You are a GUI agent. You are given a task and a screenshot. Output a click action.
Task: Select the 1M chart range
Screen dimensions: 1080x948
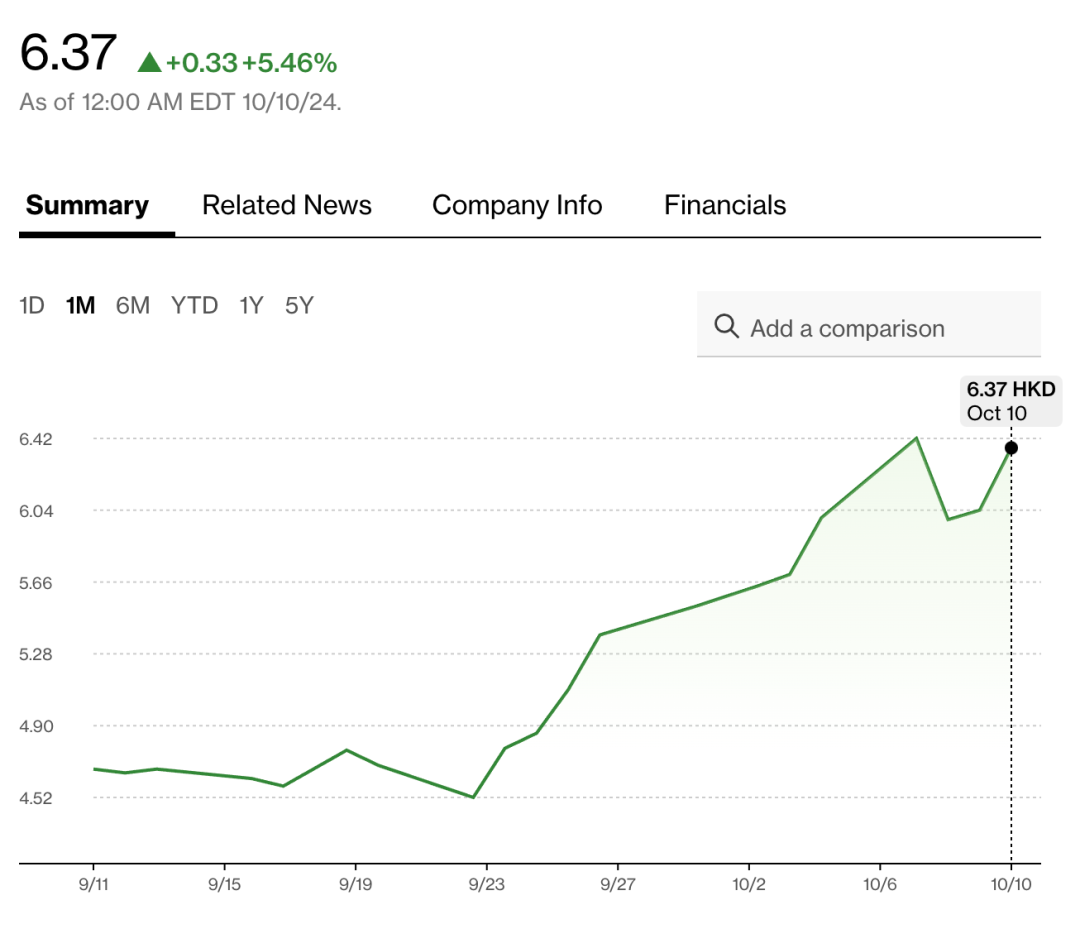coord(80,306)
